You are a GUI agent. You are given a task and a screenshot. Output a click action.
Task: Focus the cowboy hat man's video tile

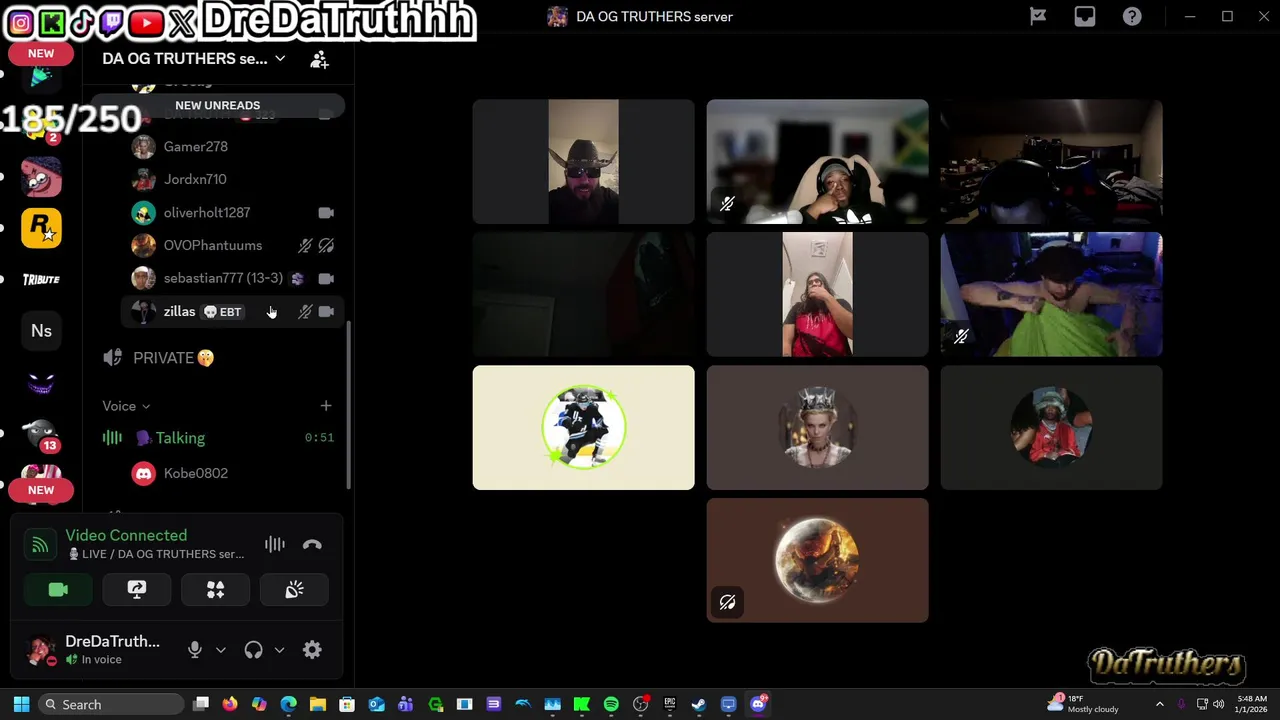(x=583, y=161)
